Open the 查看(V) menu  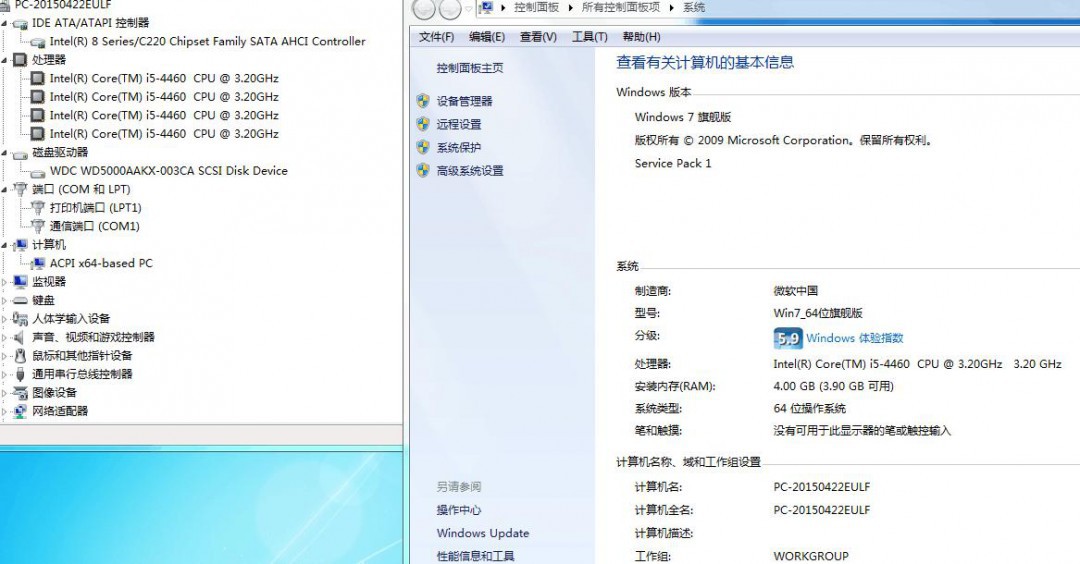click(x=538, y=37)
